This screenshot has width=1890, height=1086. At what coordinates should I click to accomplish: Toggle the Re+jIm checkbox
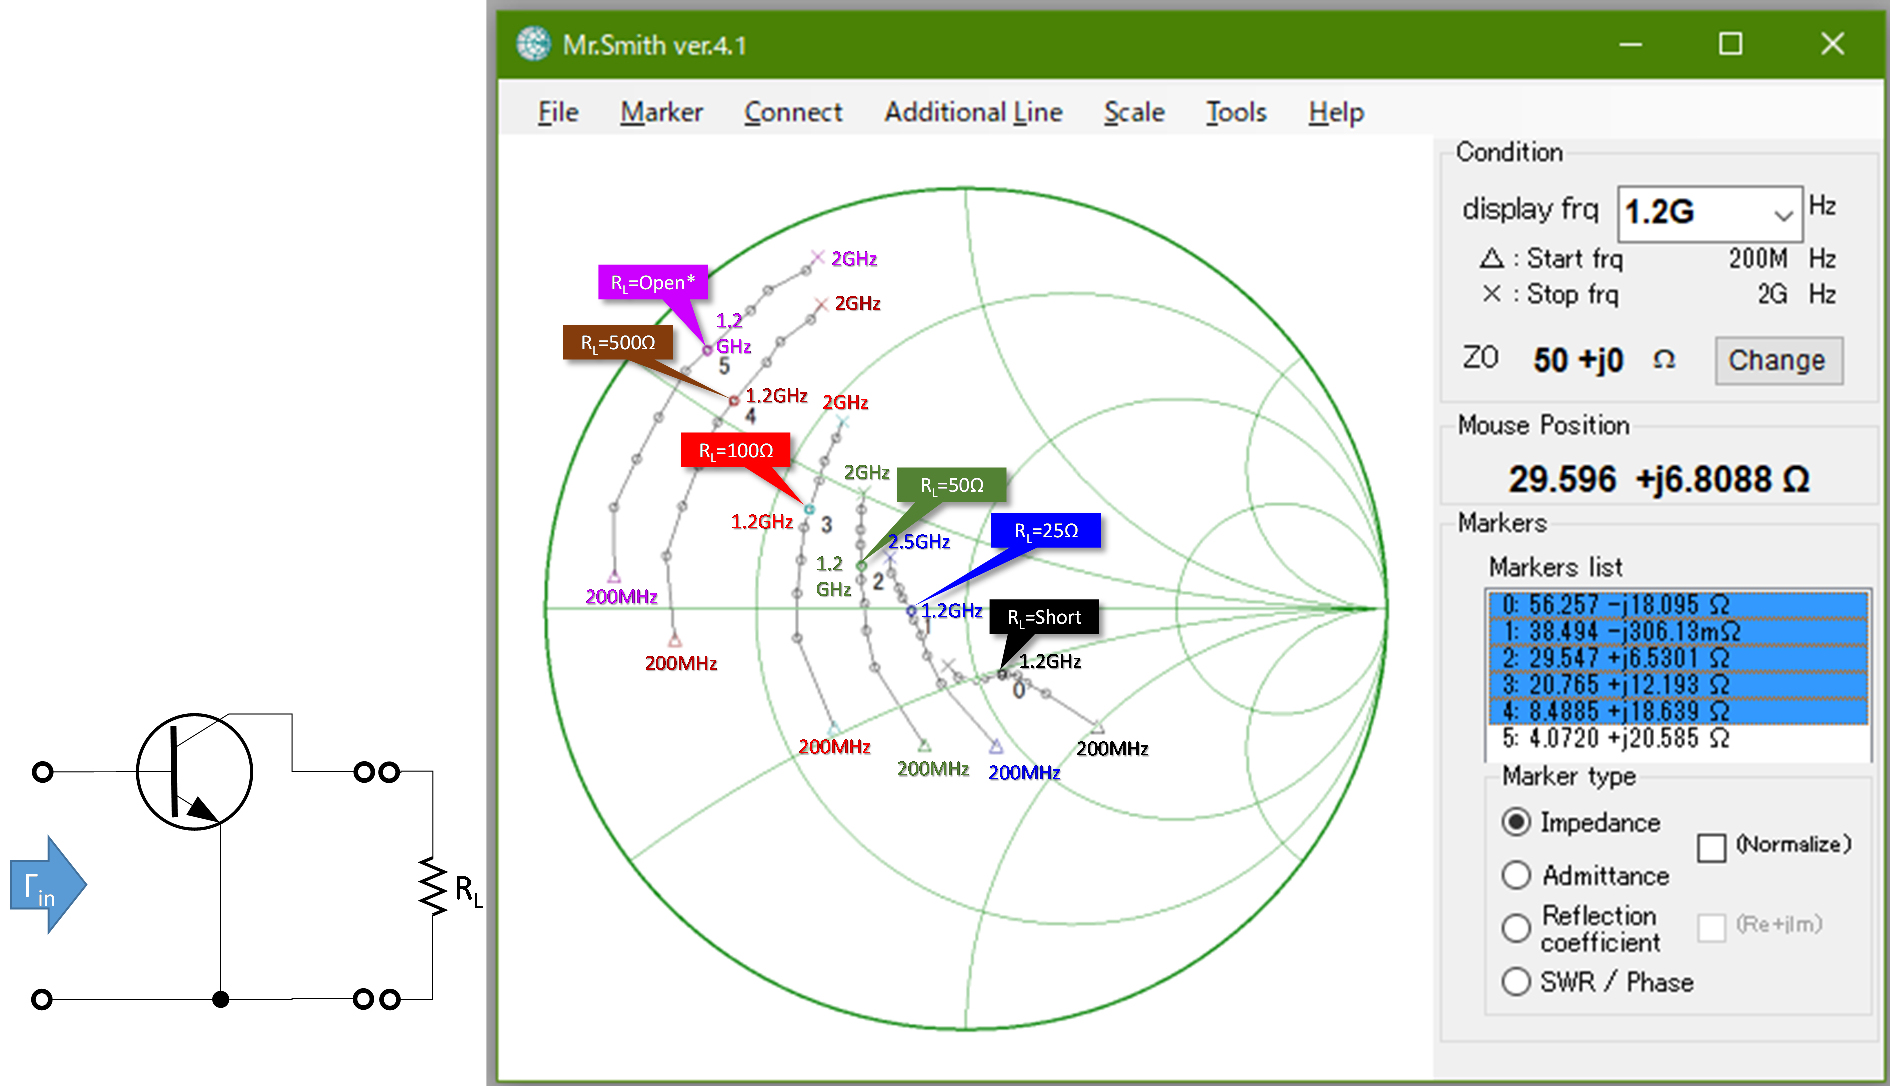1711,927
